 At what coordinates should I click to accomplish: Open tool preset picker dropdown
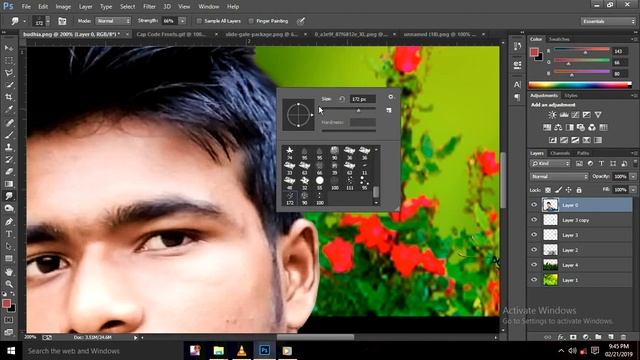pos(18,21)
